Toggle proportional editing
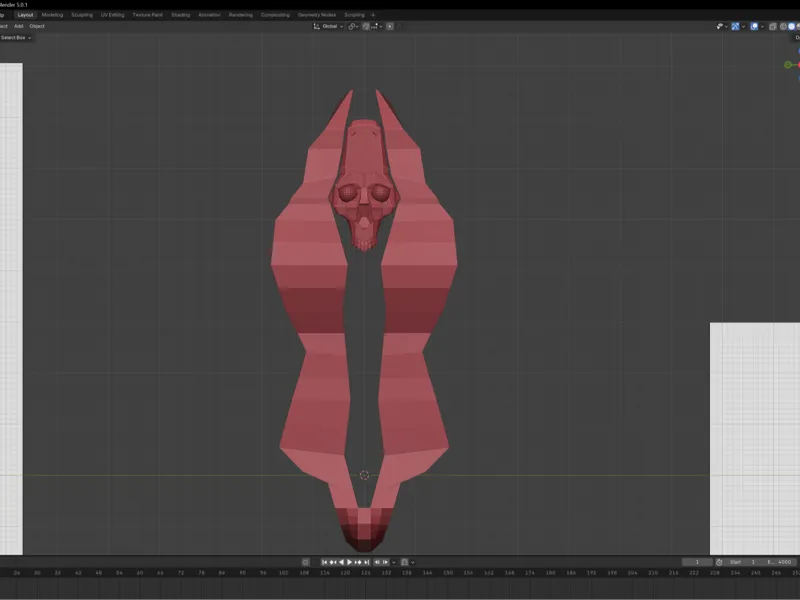 tap(390, 27)
